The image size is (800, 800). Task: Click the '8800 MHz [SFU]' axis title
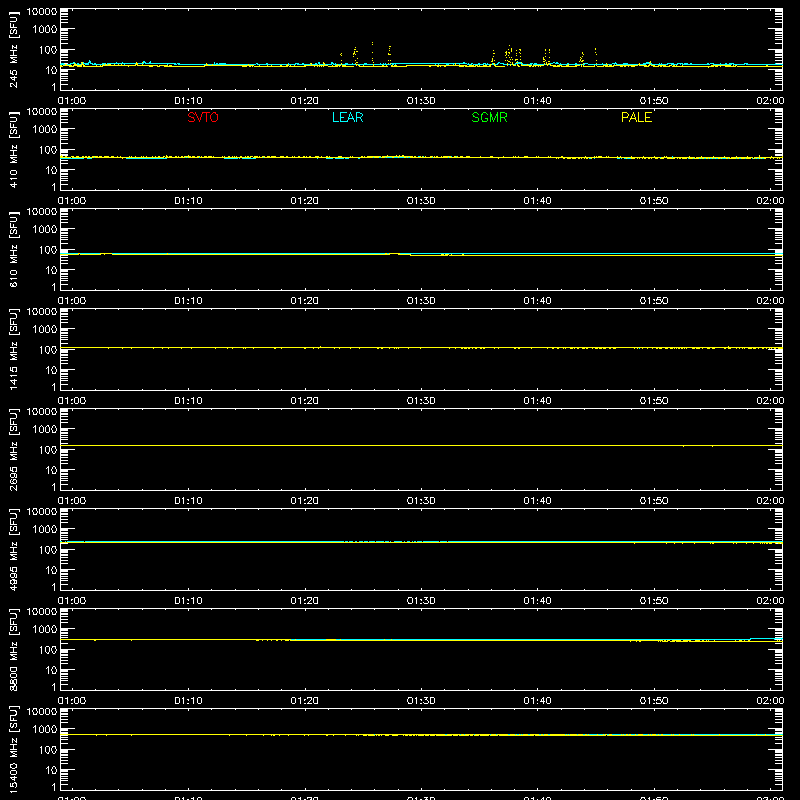click(x=14, y=650)
